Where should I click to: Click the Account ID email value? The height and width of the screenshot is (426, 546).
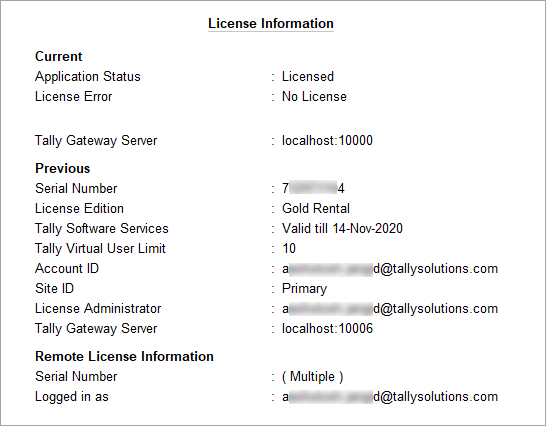tap(390, 269)
